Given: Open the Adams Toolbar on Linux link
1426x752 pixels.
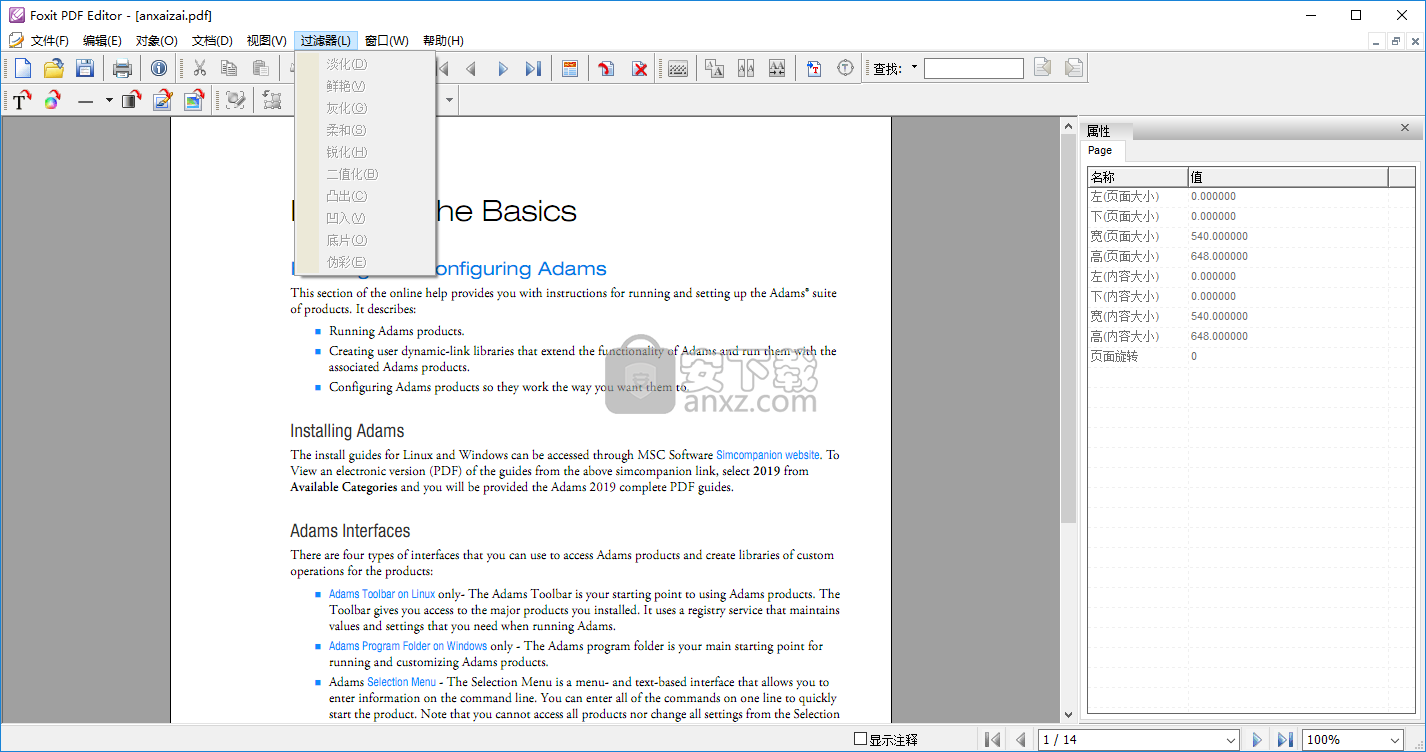Looking at the screenshot, I should (382, 594).
